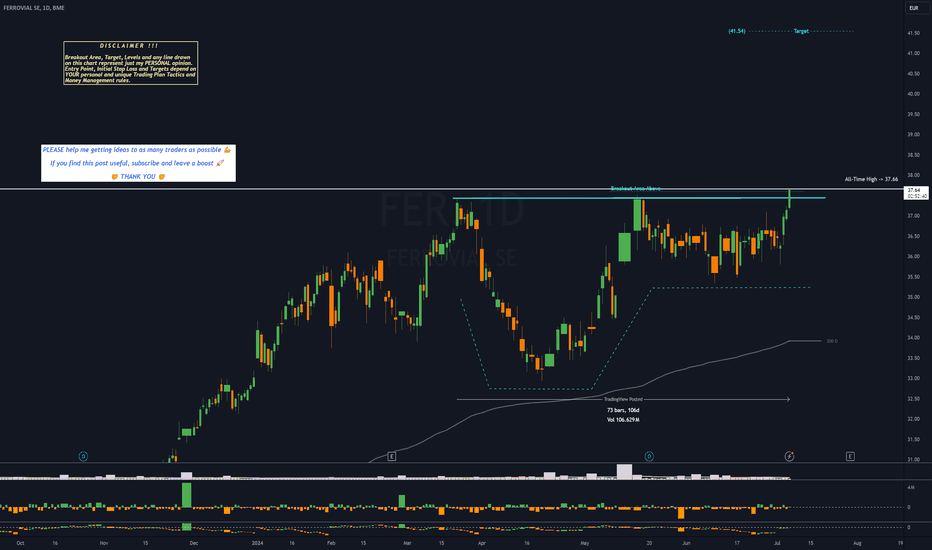Open the earnings marker dated late February
The image size is (932, 550).
tap(391, 456)
